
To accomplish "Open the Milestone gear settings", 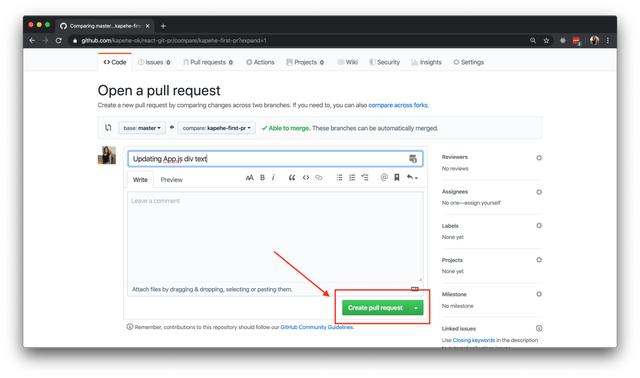I will 539,294.
